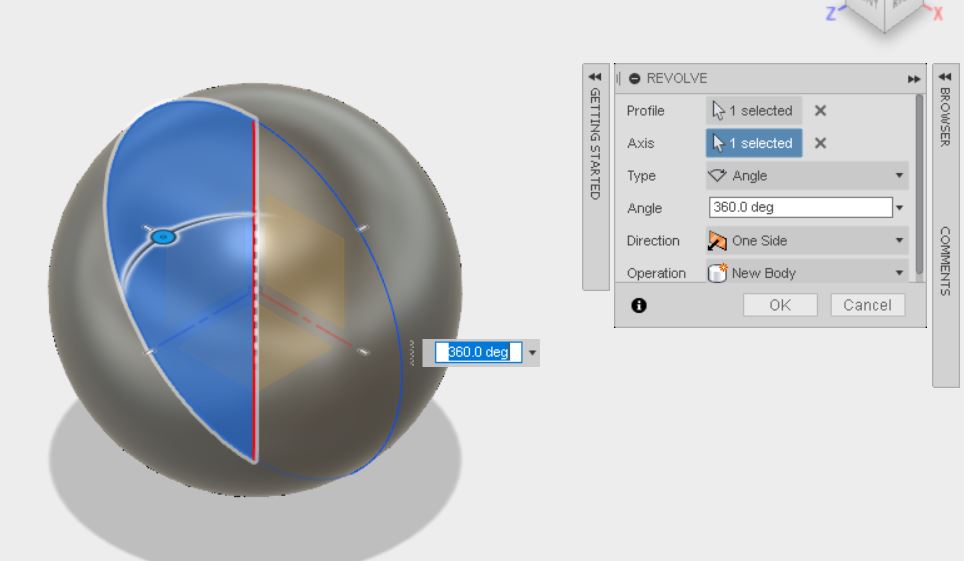Click the Direction One Side icon
The image size is (964, 561).
(717, 241)
